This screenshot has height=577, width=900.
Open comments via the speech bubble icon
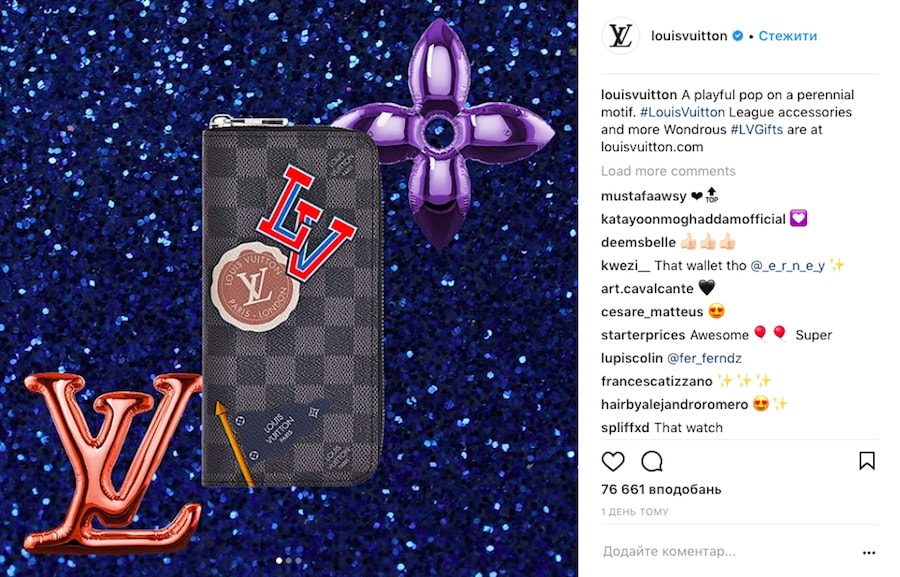click(652, 461)
